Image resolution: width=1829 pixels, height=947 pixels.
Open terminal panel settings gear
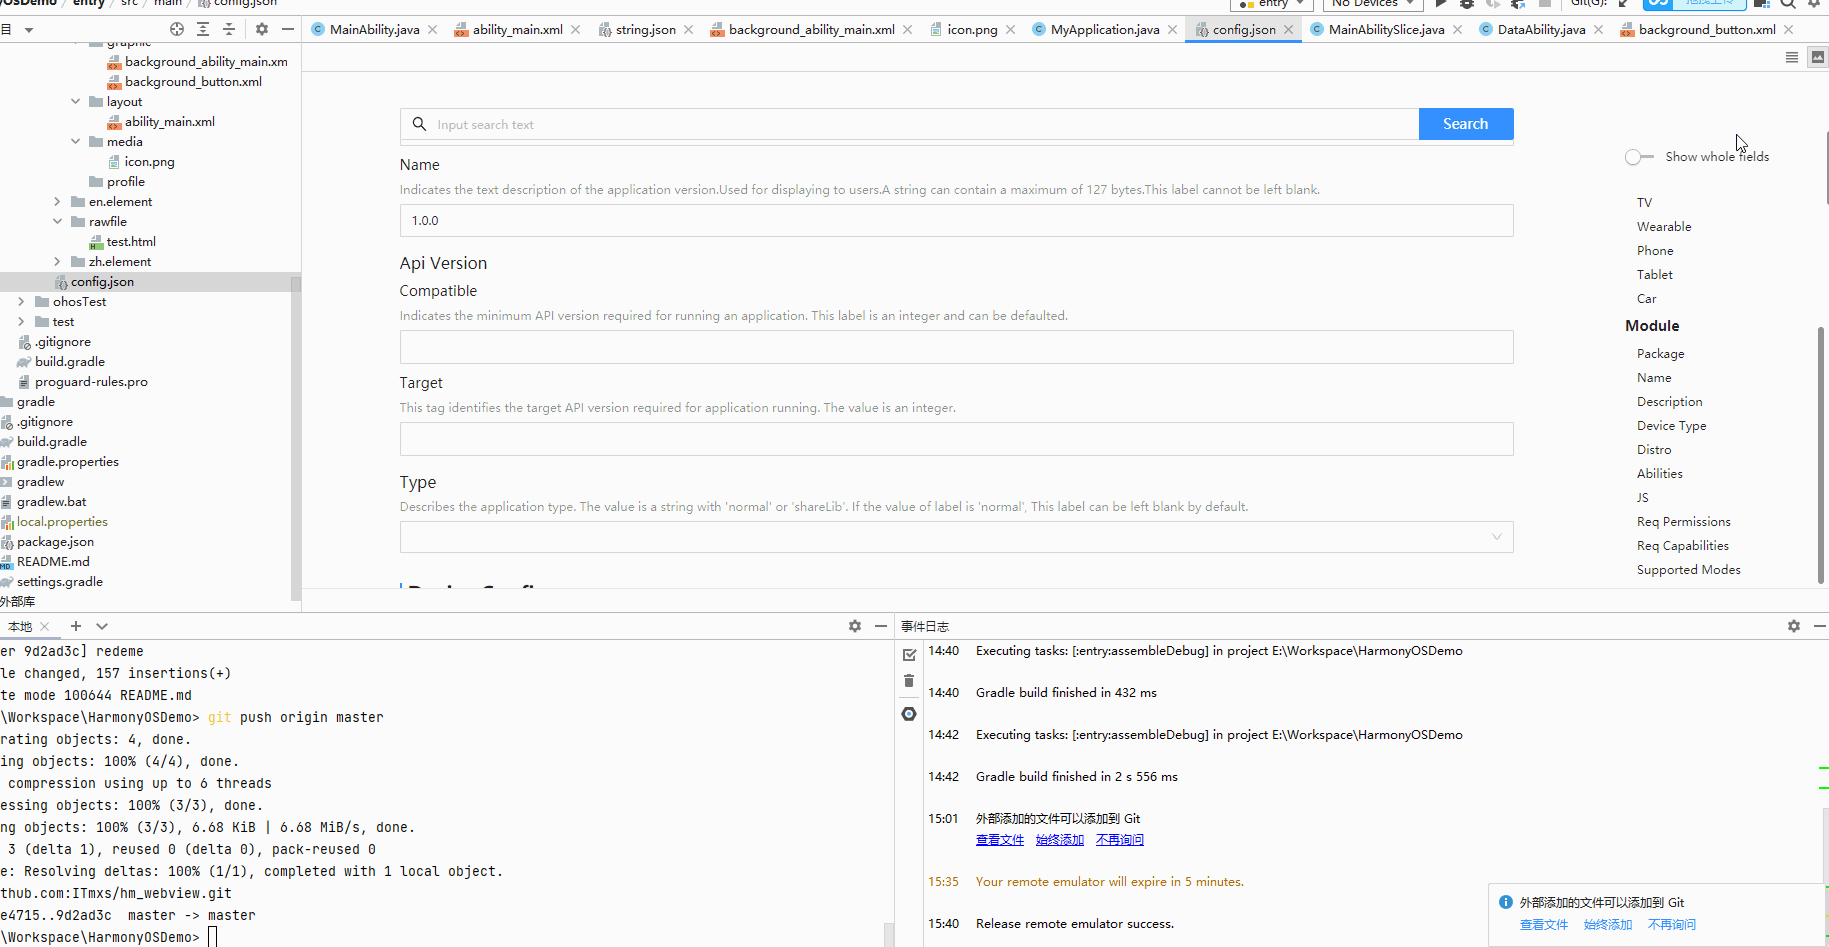[x=855, y=626]
